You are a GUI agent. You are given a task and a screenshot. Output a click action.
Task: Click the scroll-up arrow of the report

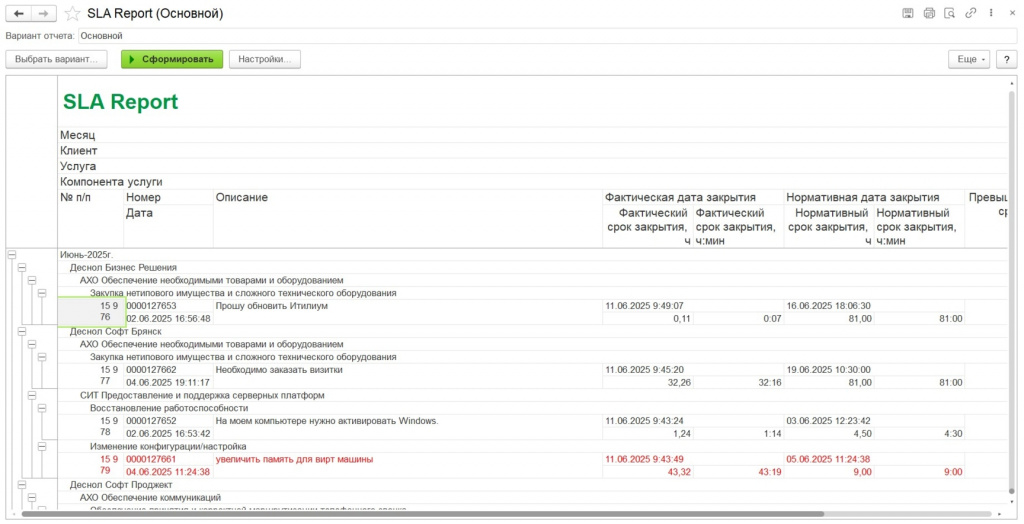(1012, 82)
